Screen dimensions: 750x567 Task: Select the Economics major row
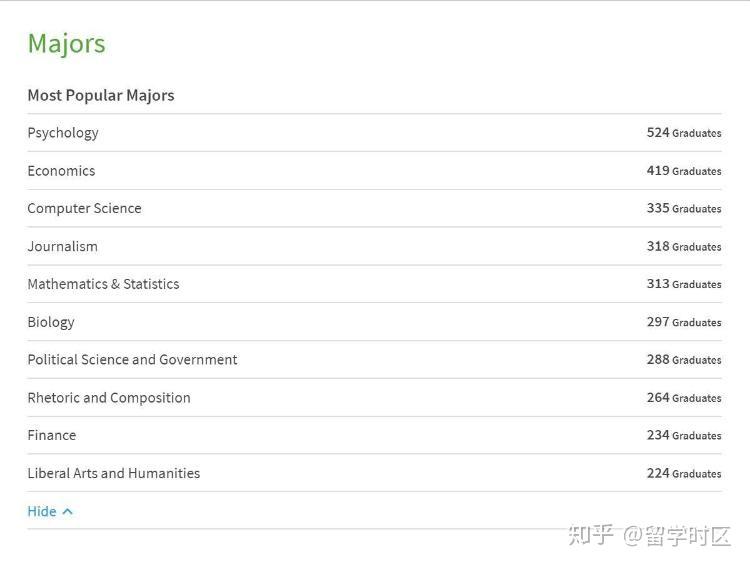point(61,171)
